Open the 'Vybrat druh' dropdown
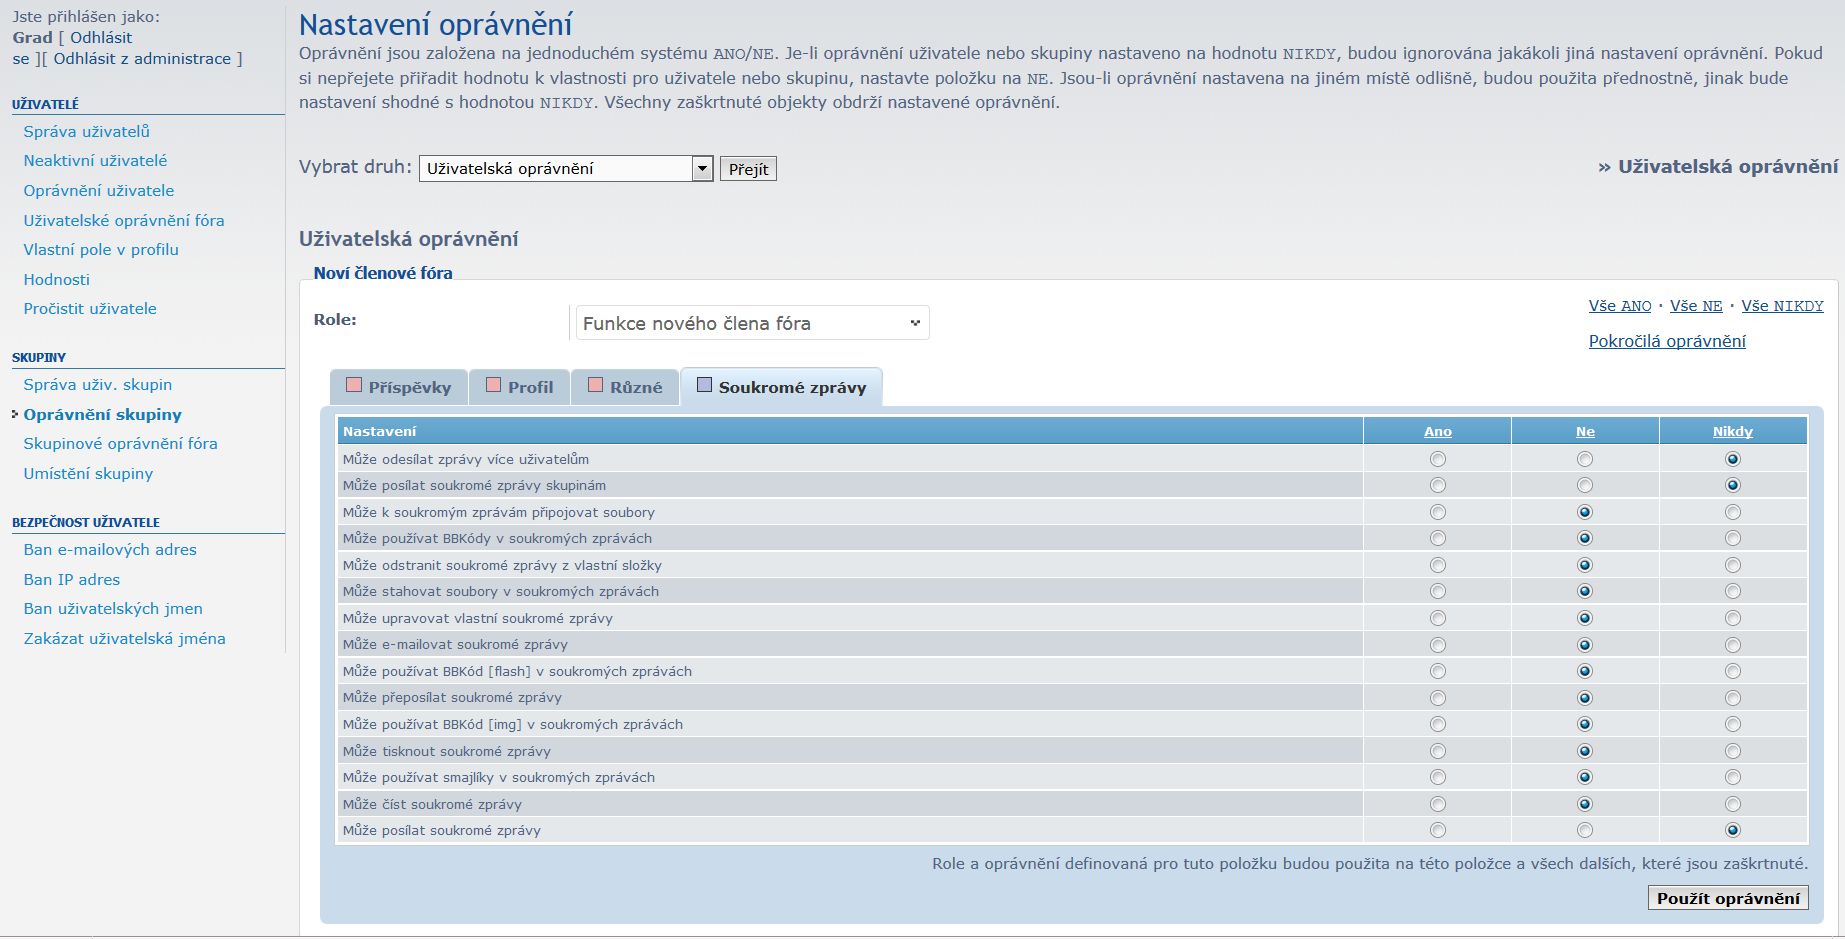 tap(565, 169)
